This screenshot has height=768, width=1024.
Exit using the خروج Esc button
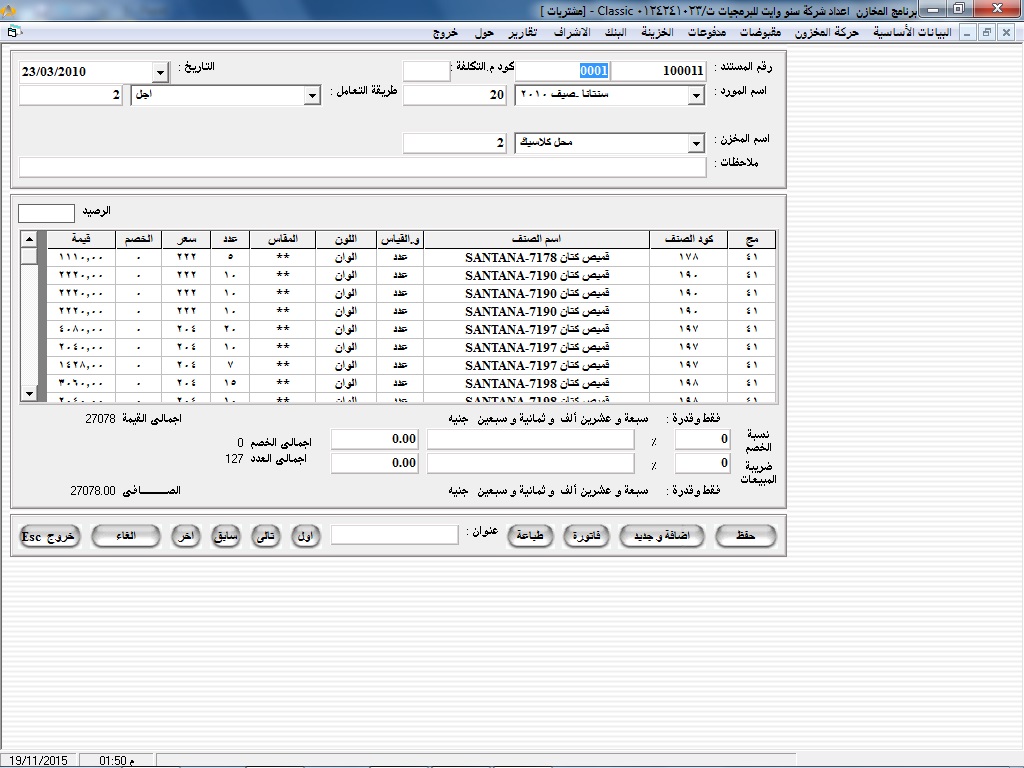tap(49, 537)
